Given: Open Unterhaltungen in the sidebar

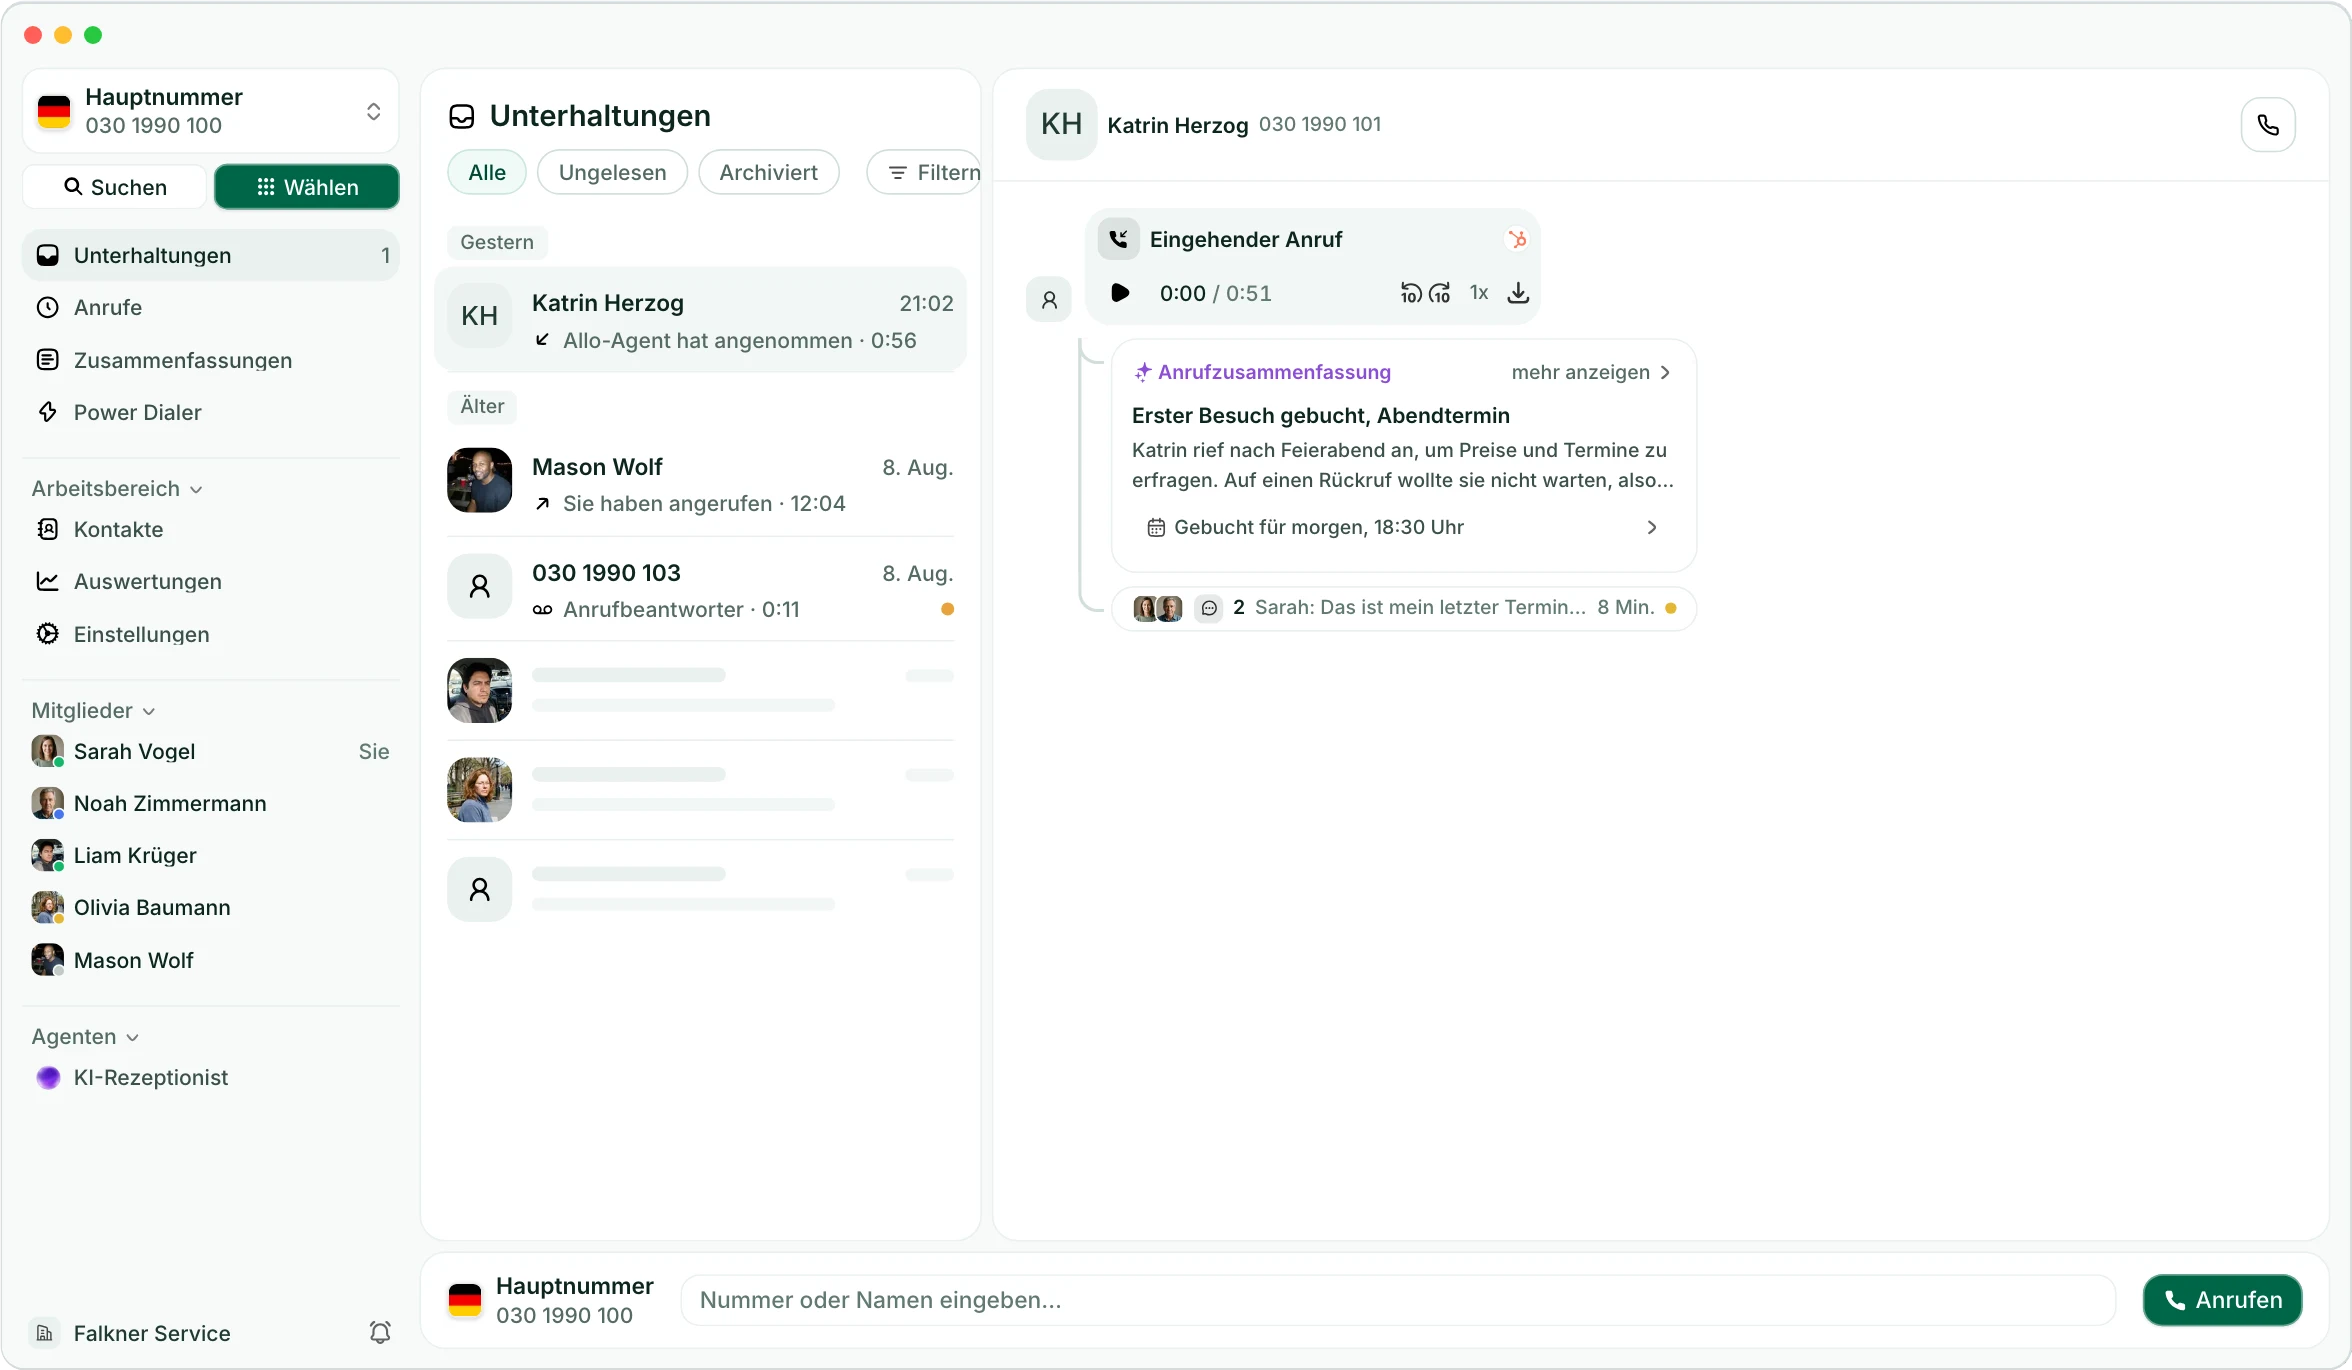Looking at the screenshot, I should coord(211,255).
